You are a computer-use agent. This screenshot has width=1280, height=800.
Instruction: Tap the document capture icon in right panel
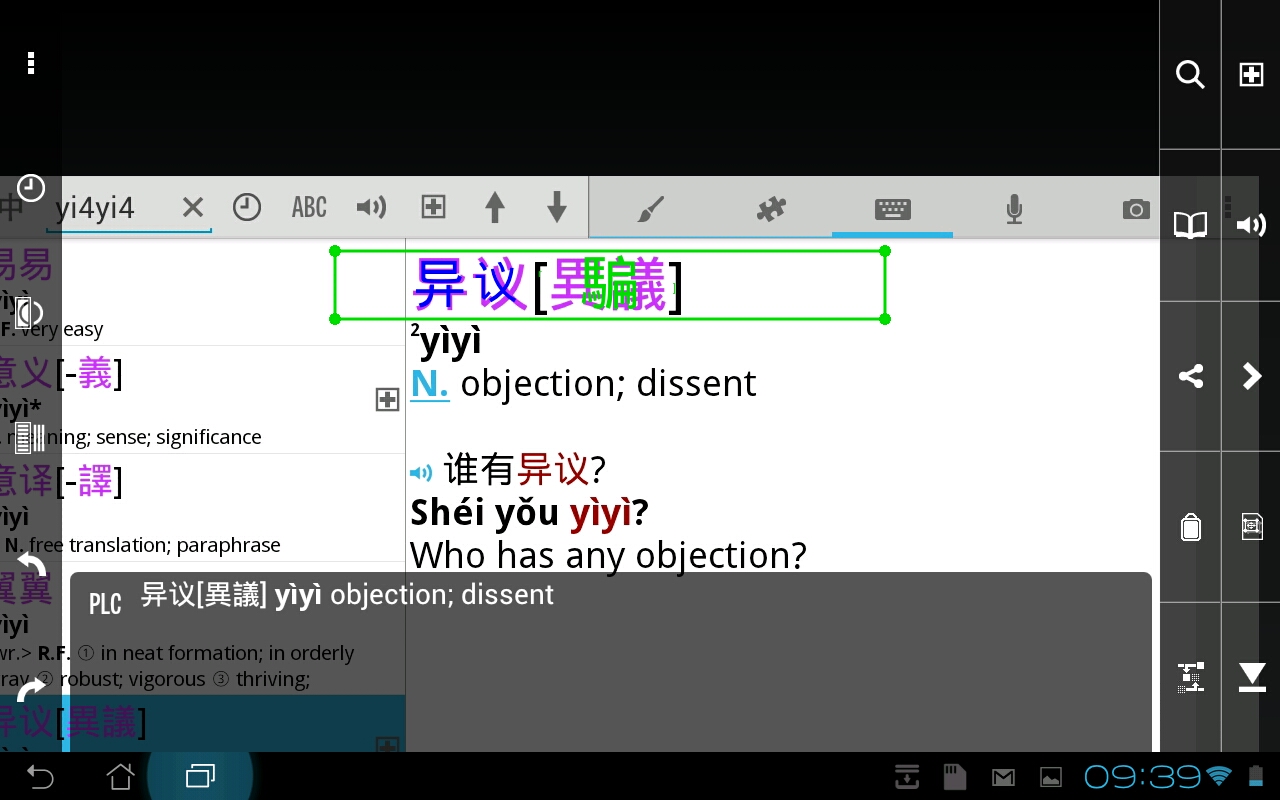click(1251, 527)
